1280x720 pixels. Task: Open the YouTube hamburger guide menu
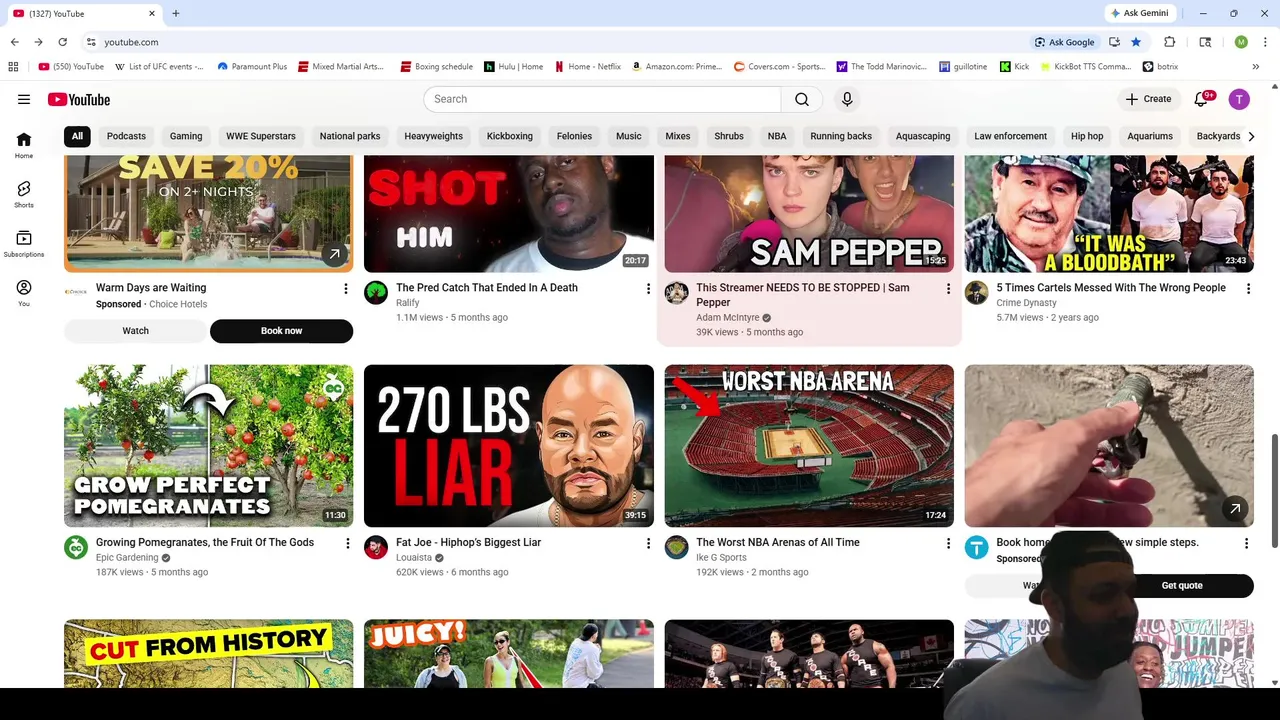pos(24,99)
